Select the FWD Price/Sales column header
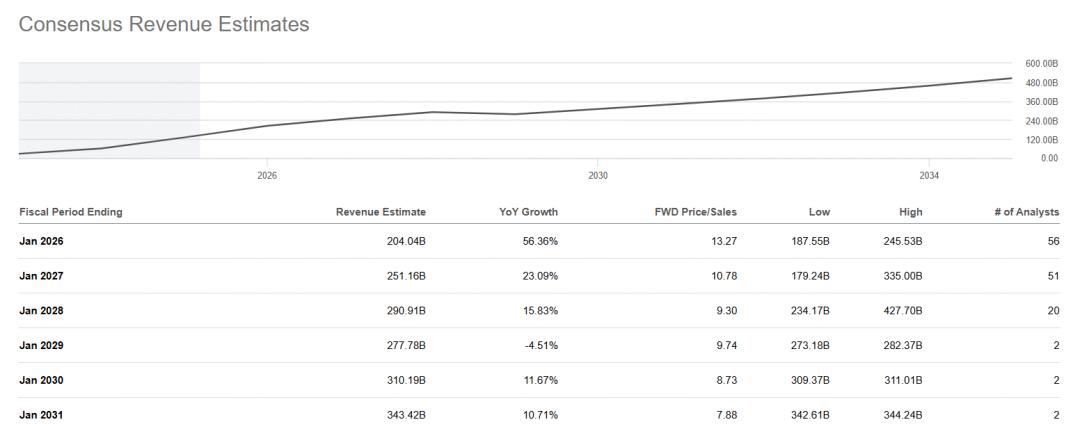The height and width of the screenshot is (429, 1080). pyautogui.click(x=695, y=212)
